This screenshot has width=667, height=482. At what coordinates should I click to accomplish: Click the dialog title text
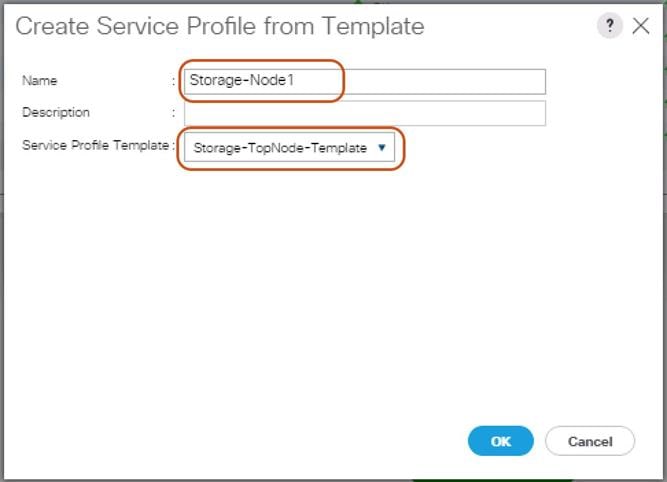click(x=220, y=27)
